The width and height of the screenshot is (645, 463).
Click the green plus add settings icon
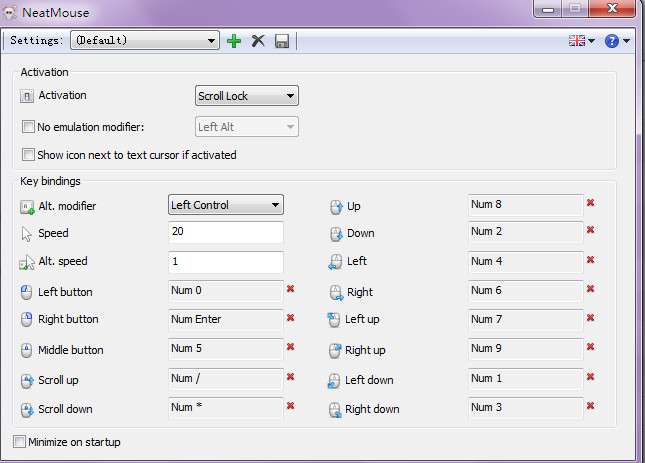(x=235, y=41)
